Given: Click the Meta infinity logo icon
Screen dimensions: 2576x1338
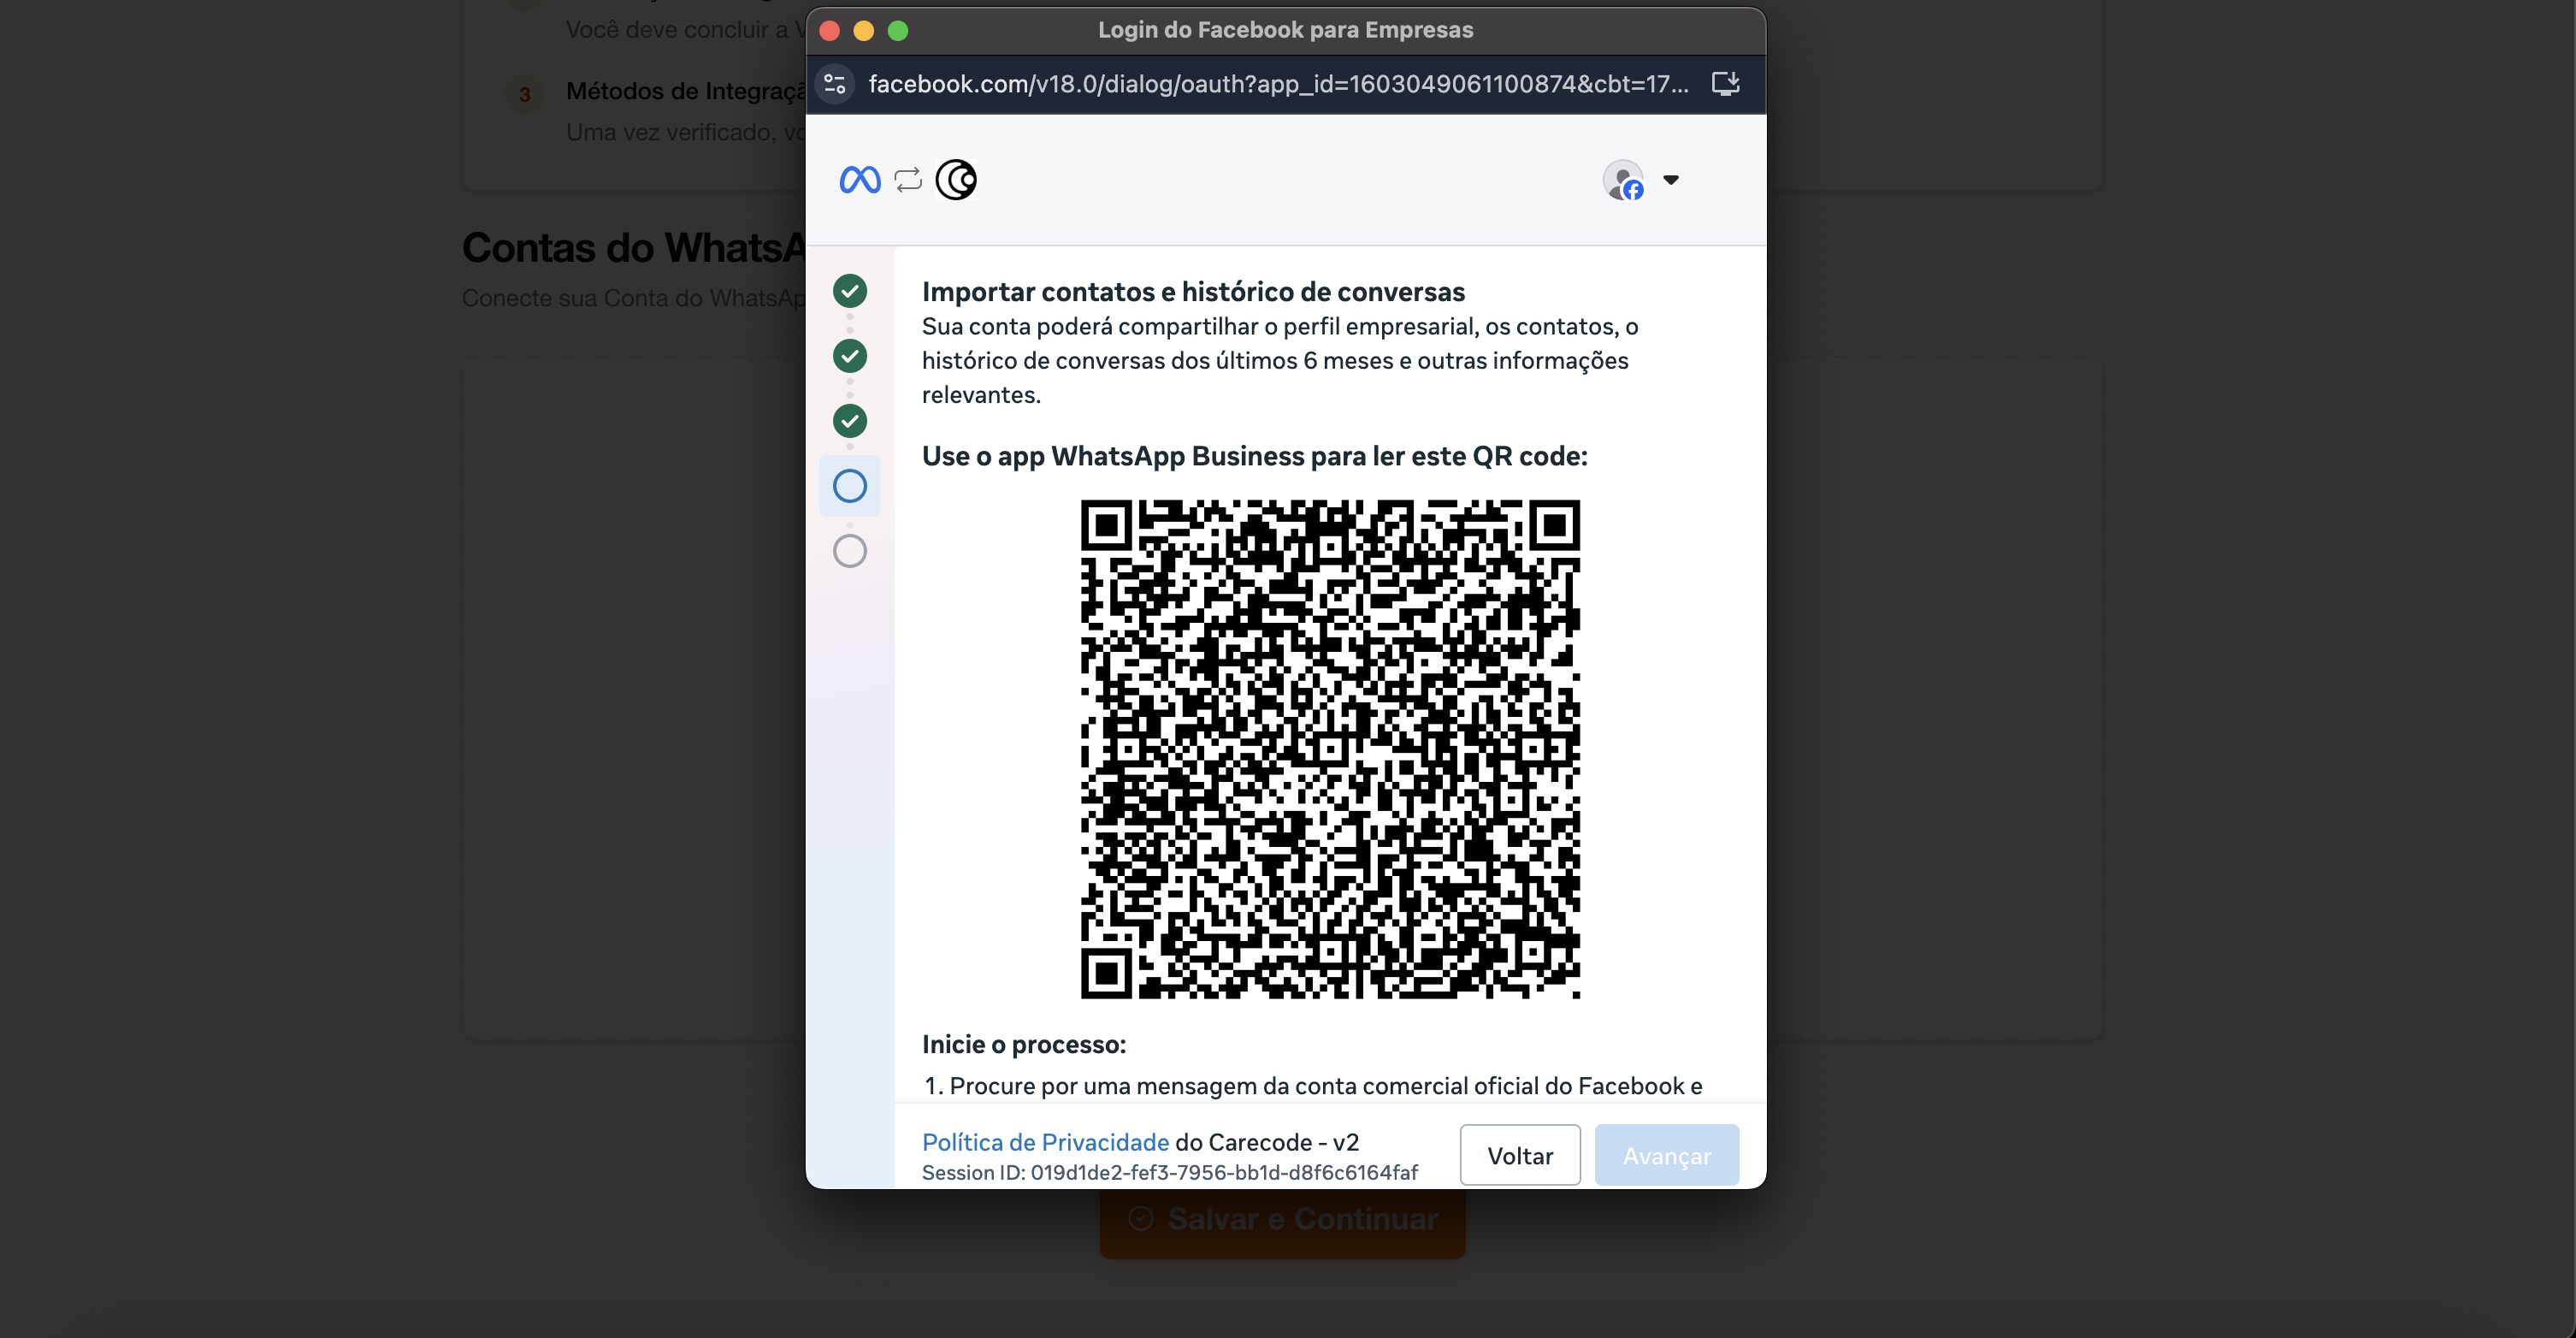Looking at the screenshot, I should pyautogui.click(x=859, y=180).
